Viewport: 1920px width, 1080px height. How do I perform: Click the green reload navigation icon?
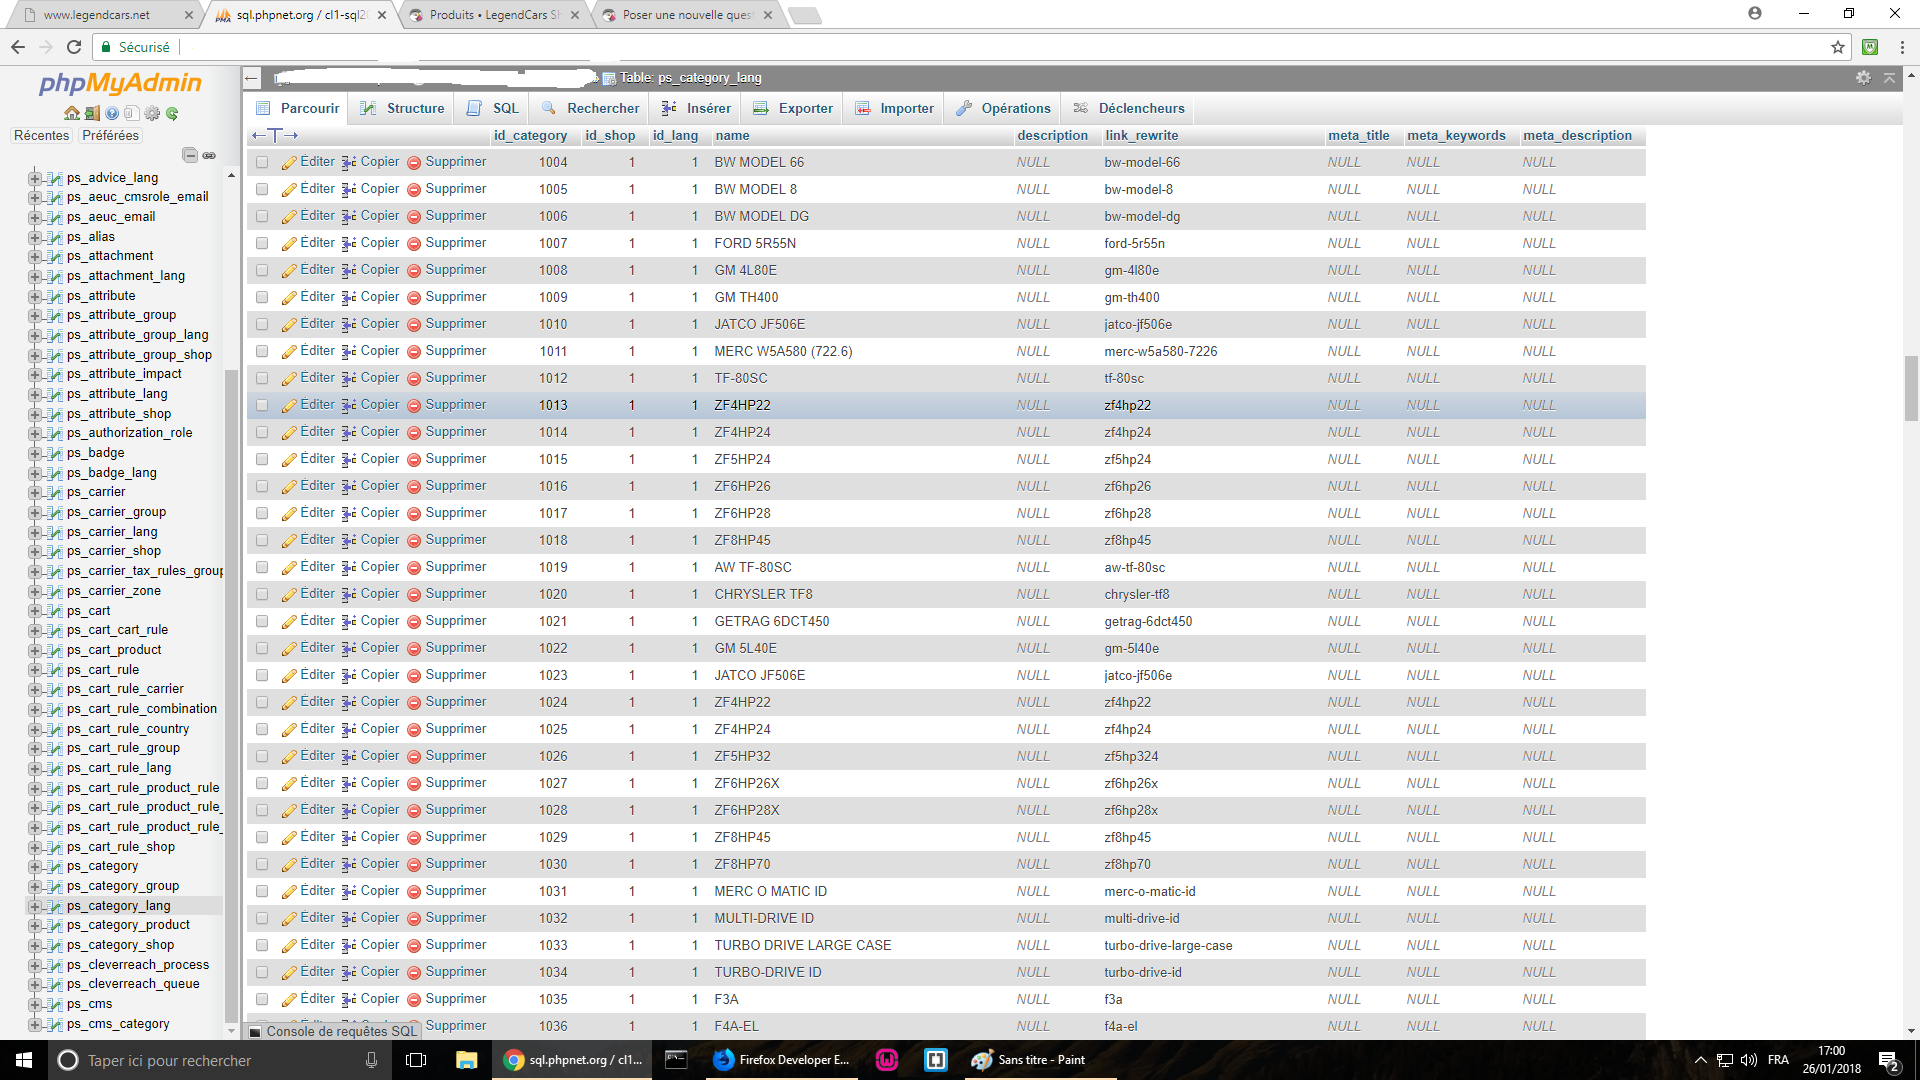coord(172,114)
